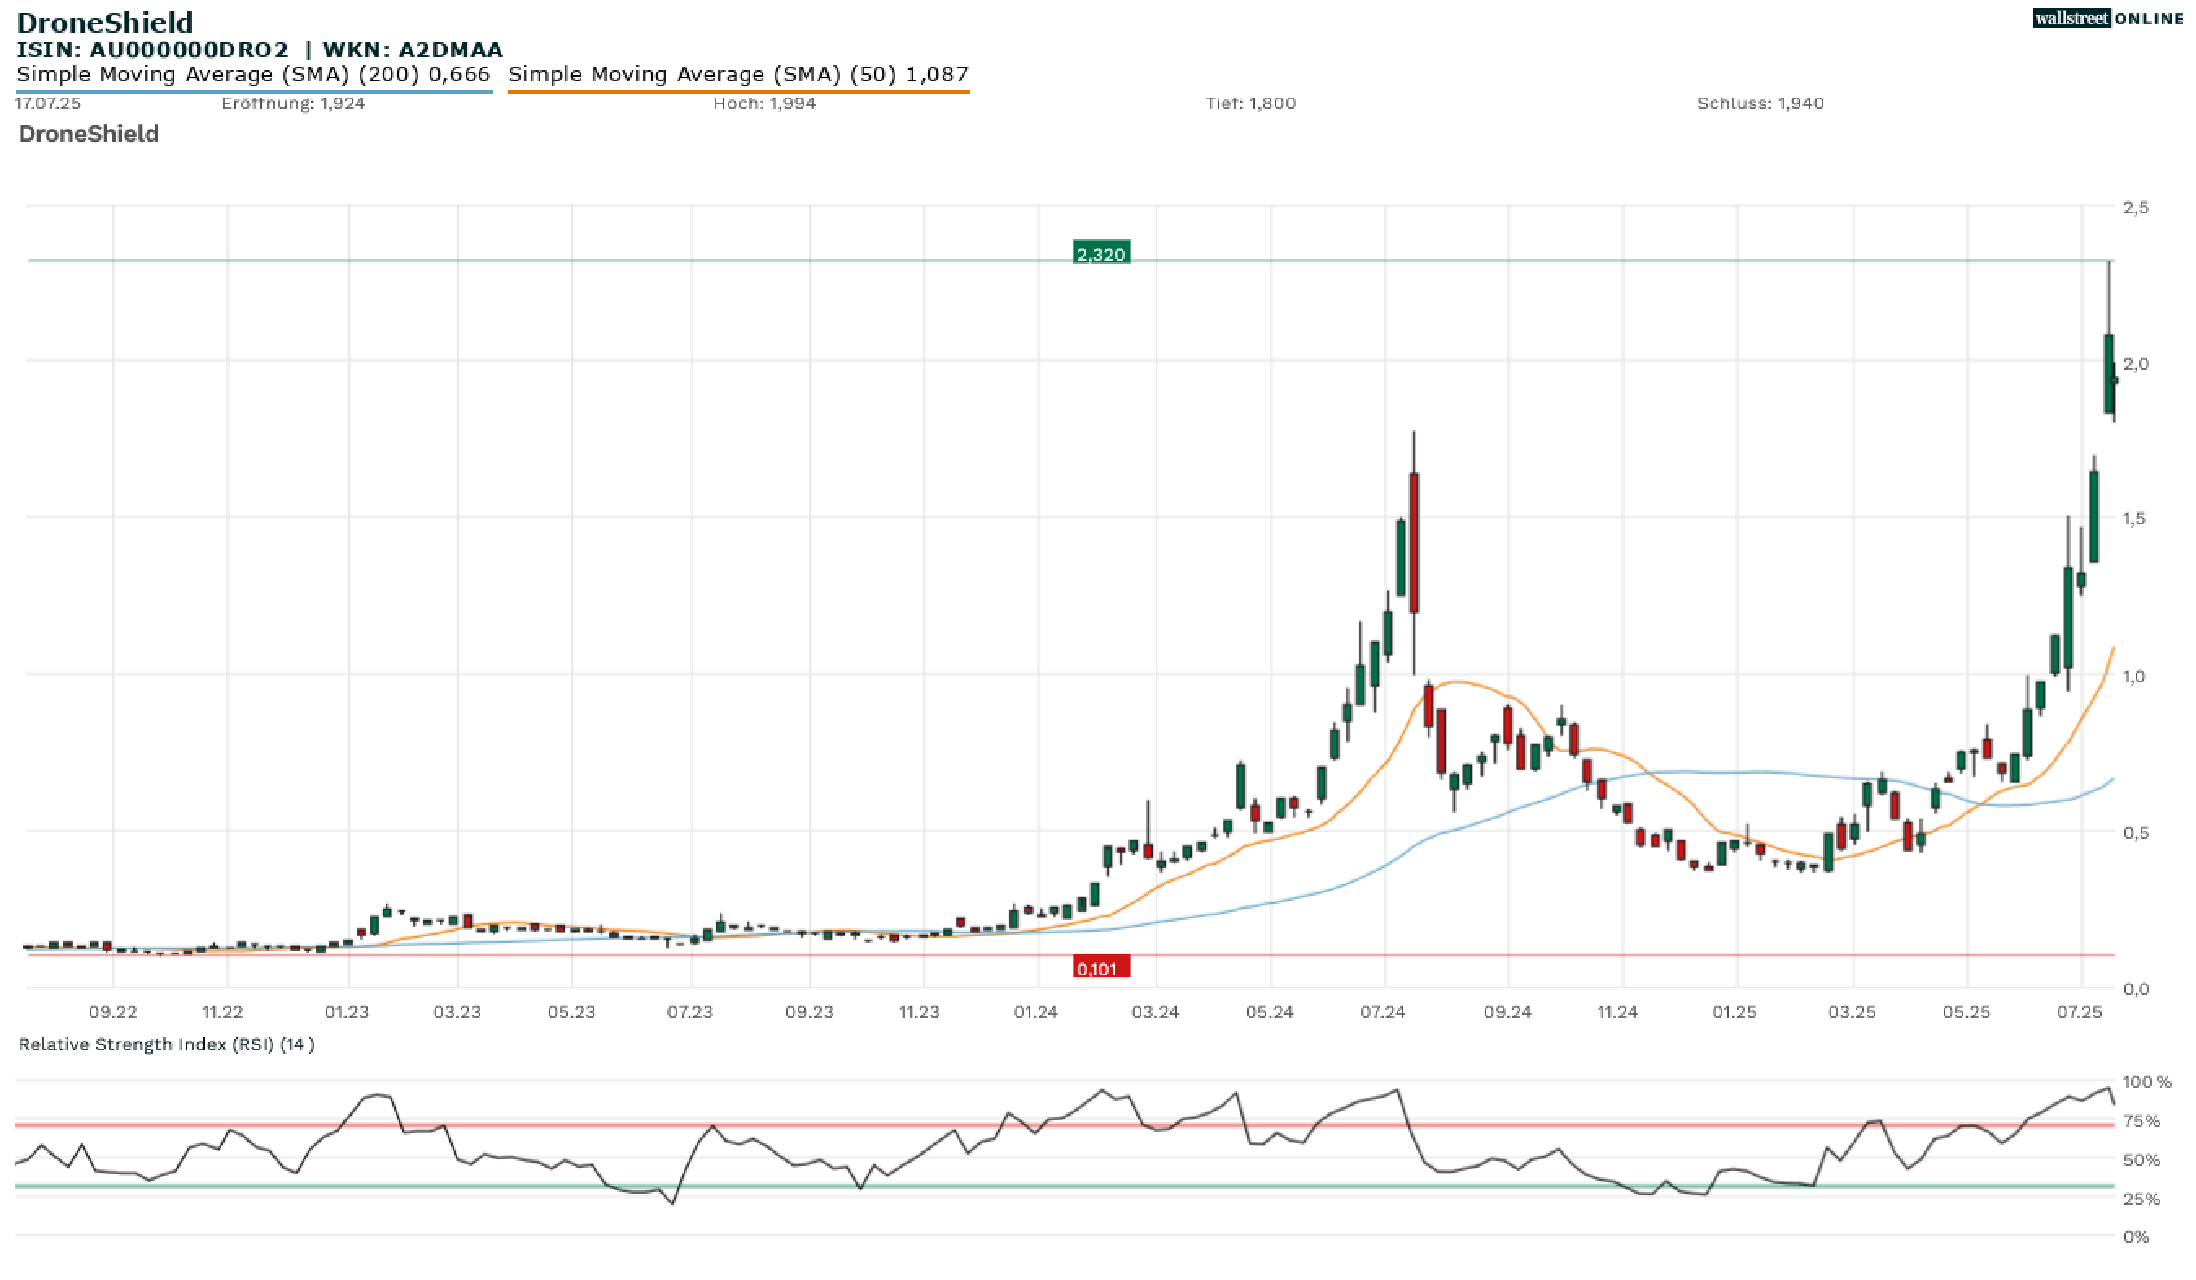Viewport: 2196px width, 1280px height.
Task: Click the 03.23 date axis label
Action: pyautogui.click(x=457, y=1012)
